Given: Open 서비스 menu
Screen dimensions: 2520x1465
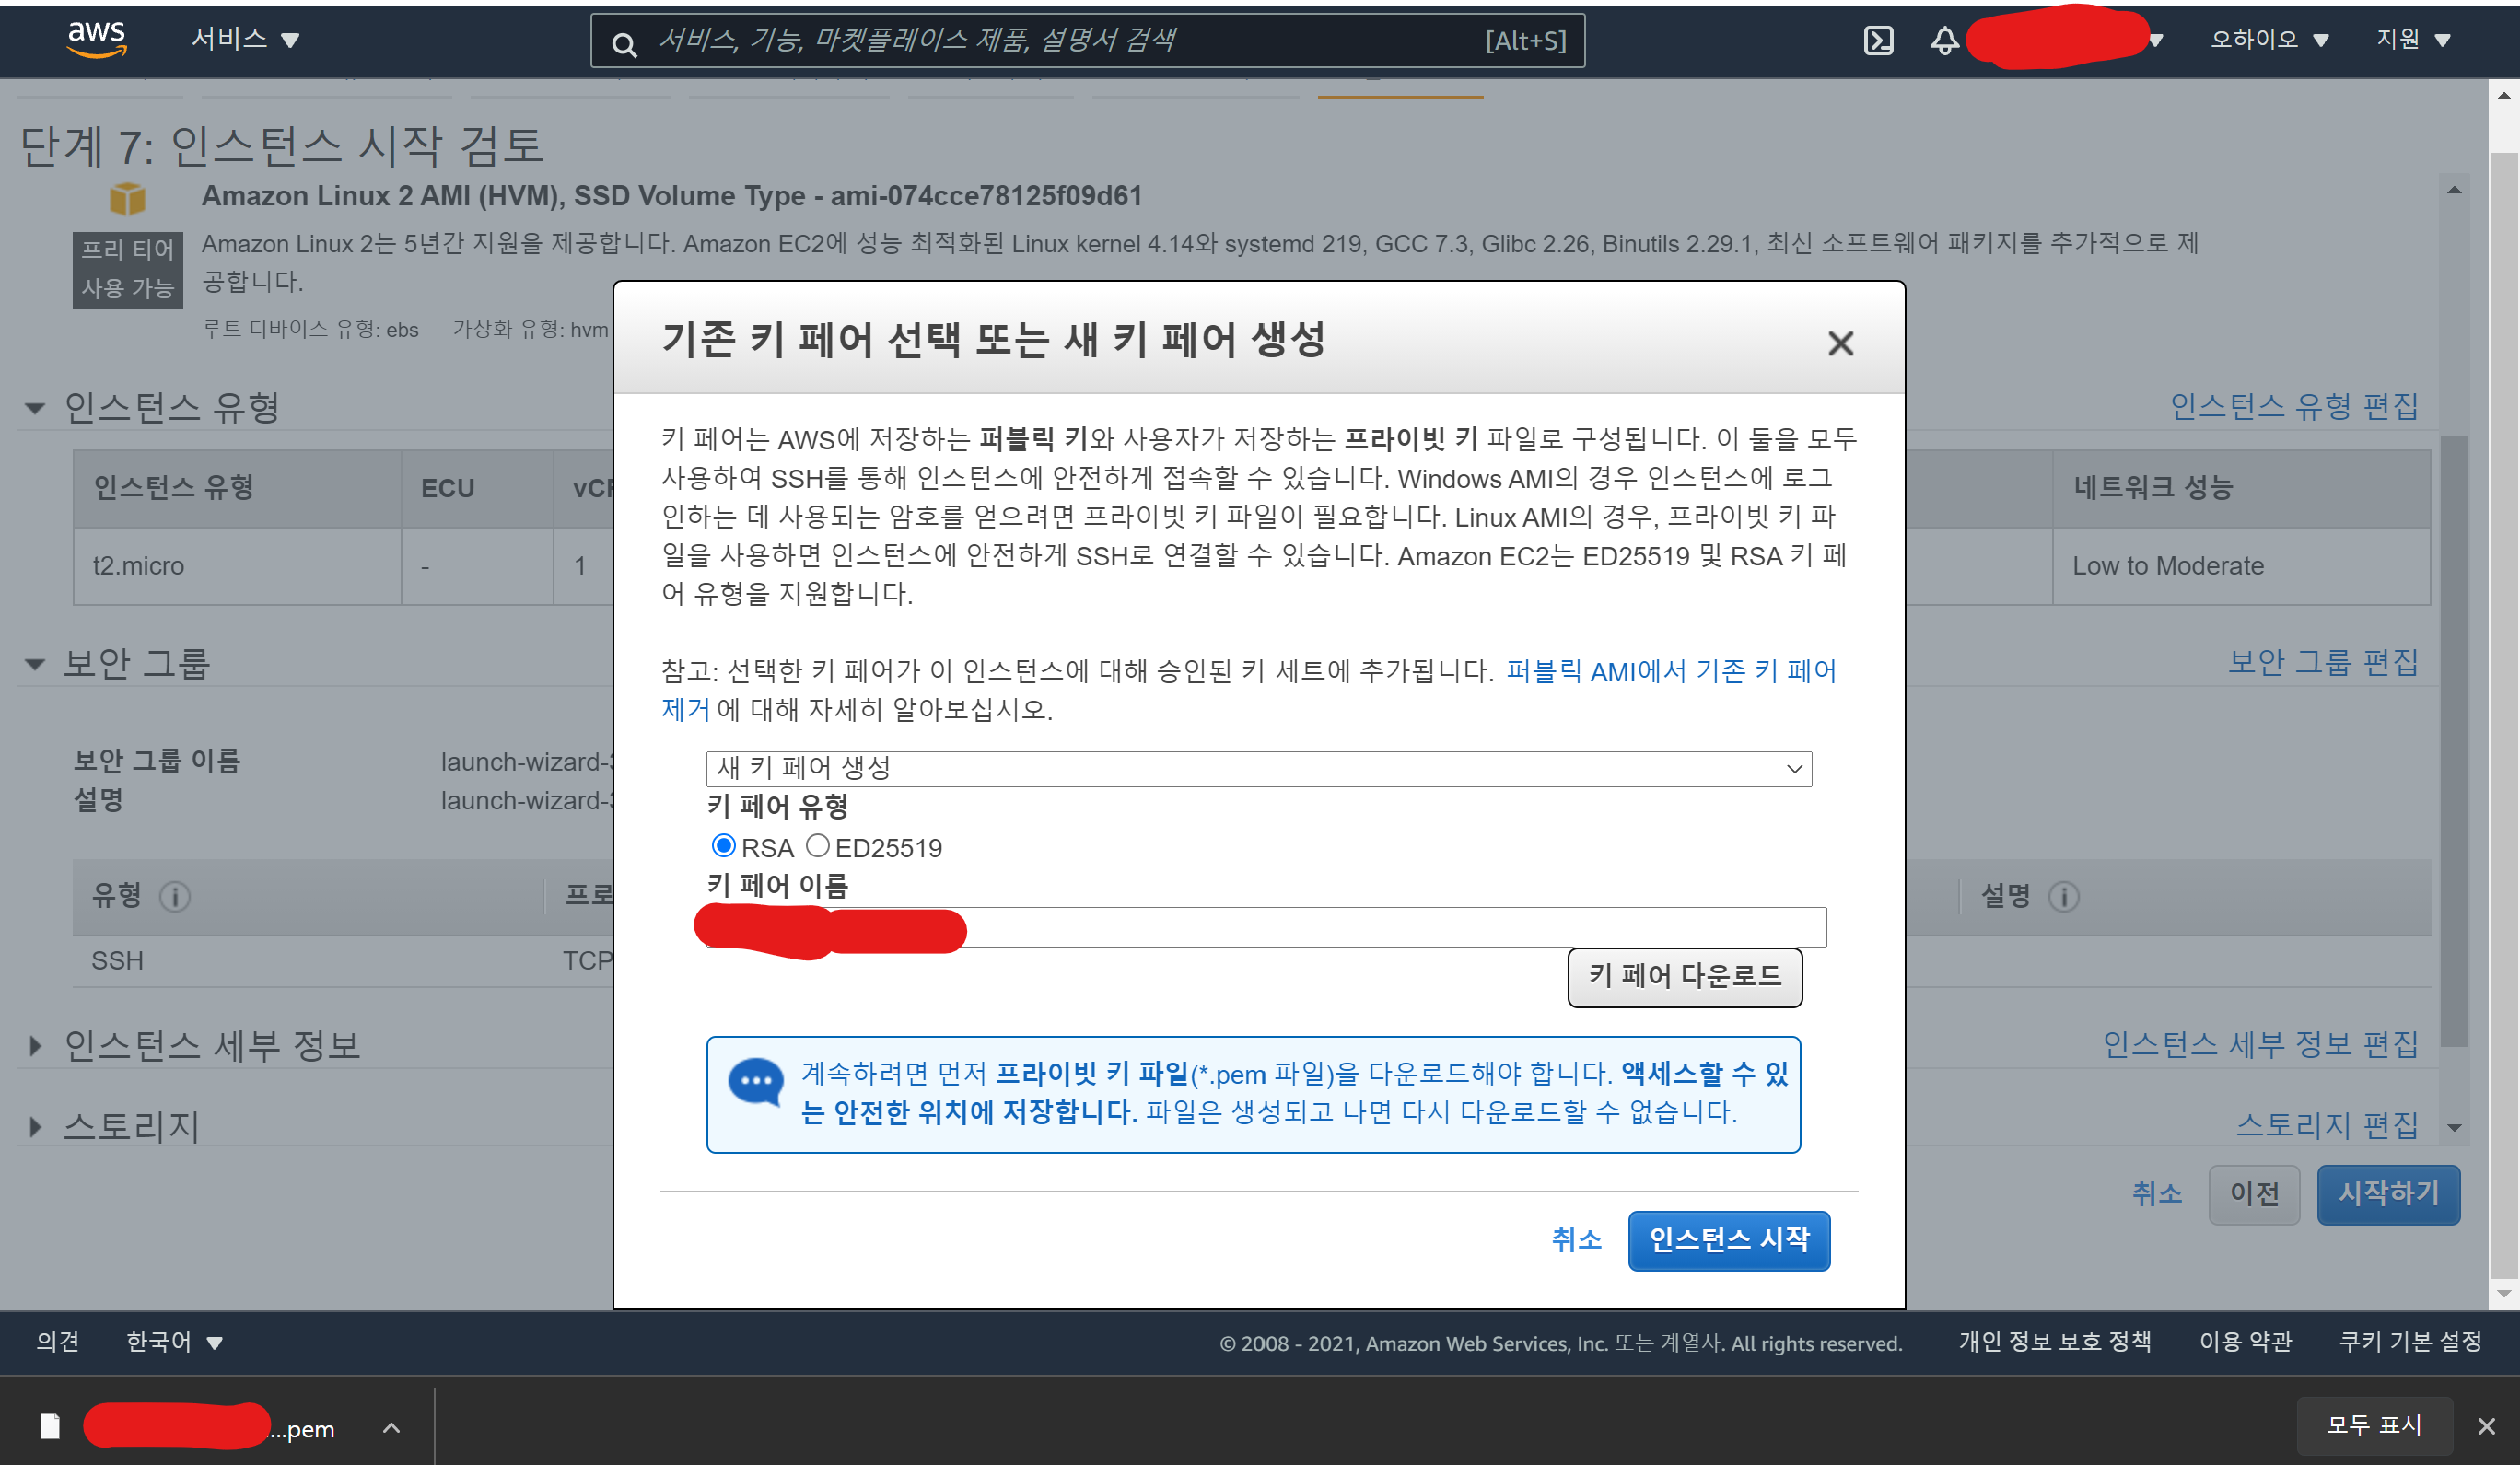Looking at the screenshot, I should coord(245,39).
